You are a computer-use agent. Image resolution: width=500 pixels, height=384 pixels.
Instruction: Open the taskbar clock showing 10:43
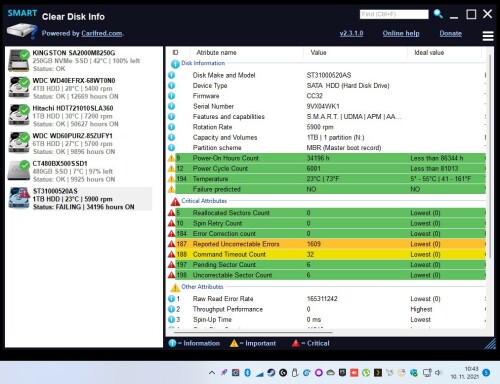pyautogui.click(x=465, y=373)
